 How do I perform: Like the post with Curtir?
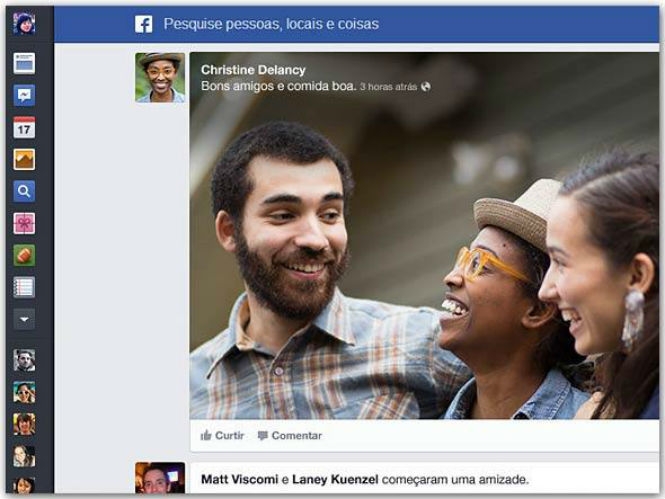222,435
